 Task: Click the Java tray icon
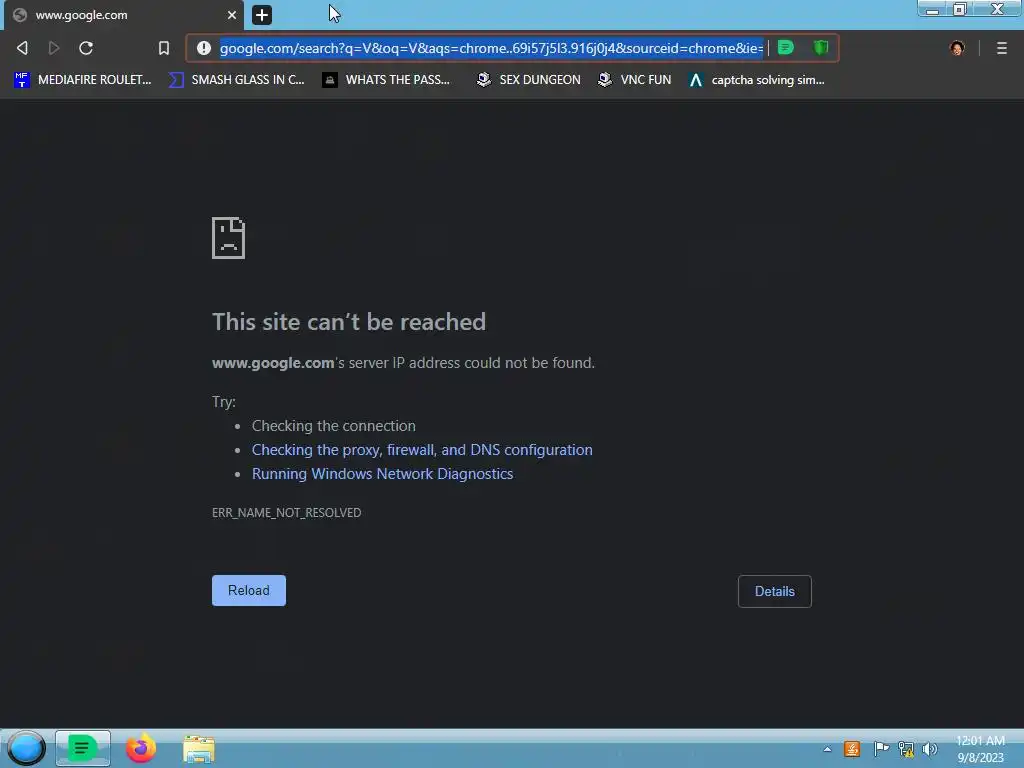[x=852, y=749]
